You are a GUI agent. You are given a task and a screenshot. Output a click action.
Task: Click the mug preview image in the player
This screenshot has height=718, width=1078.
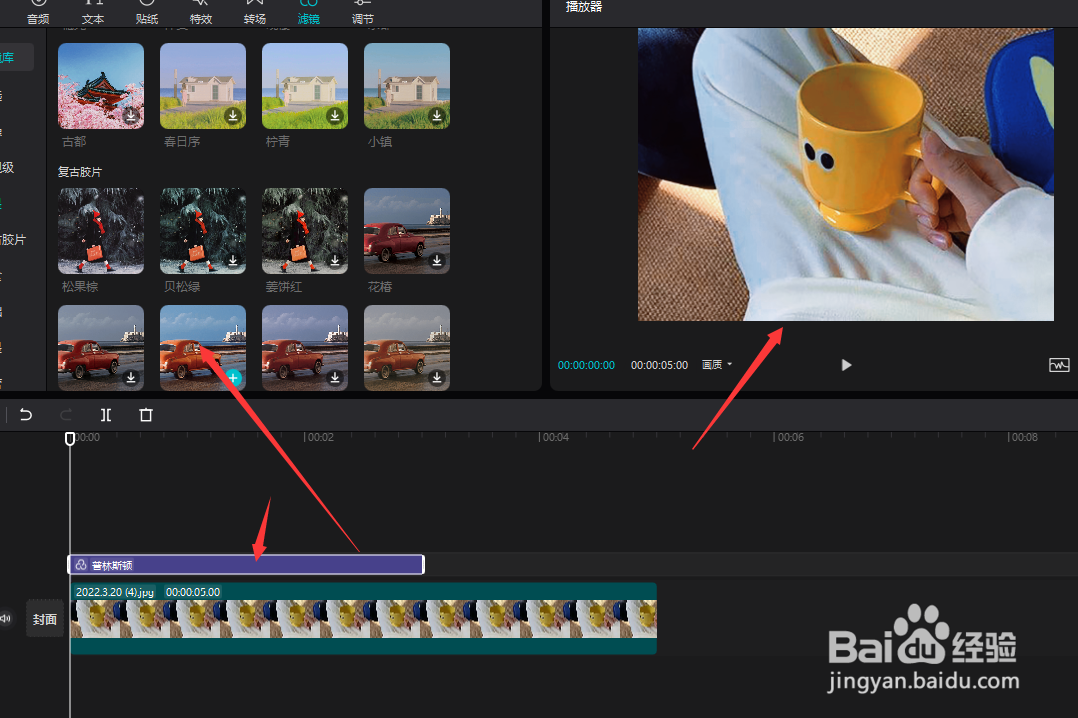pos(846,174)
